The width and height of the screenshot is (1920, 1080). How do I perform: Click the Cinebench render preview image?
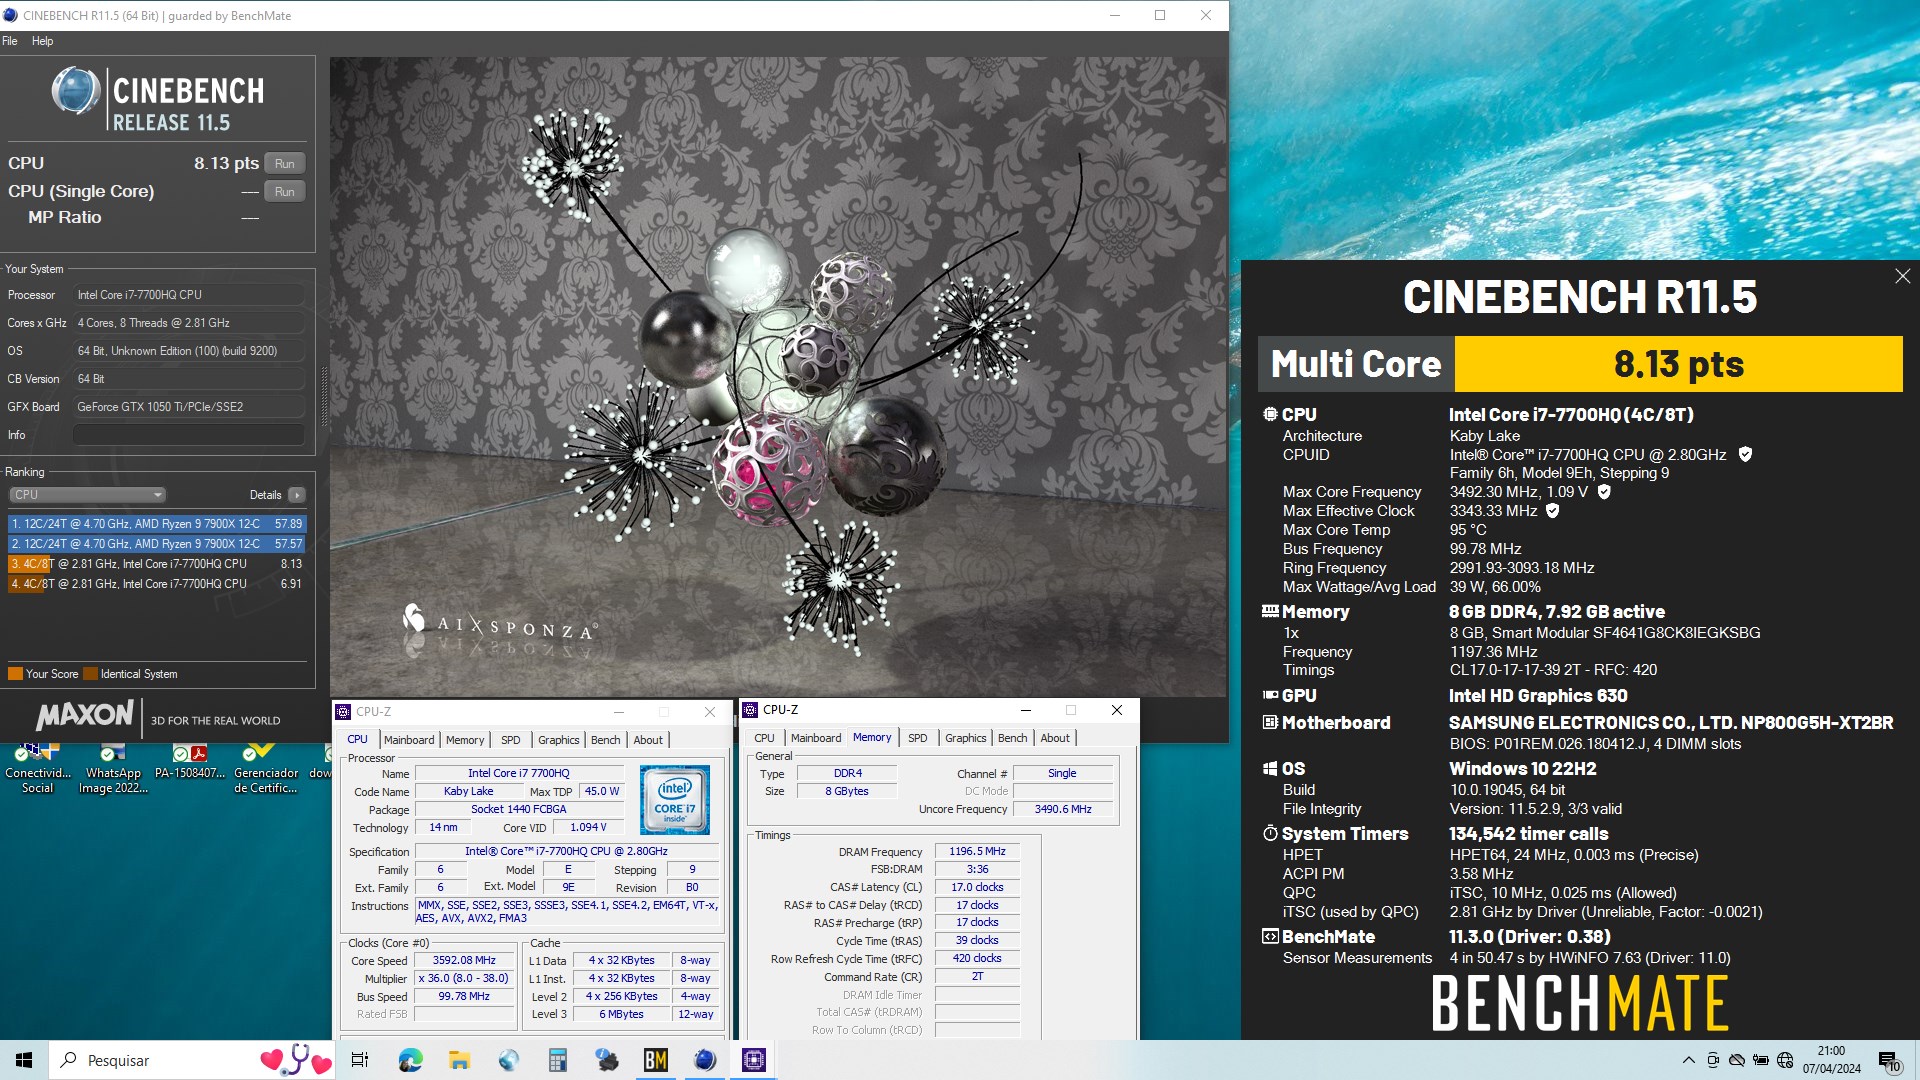pos(778,376)
